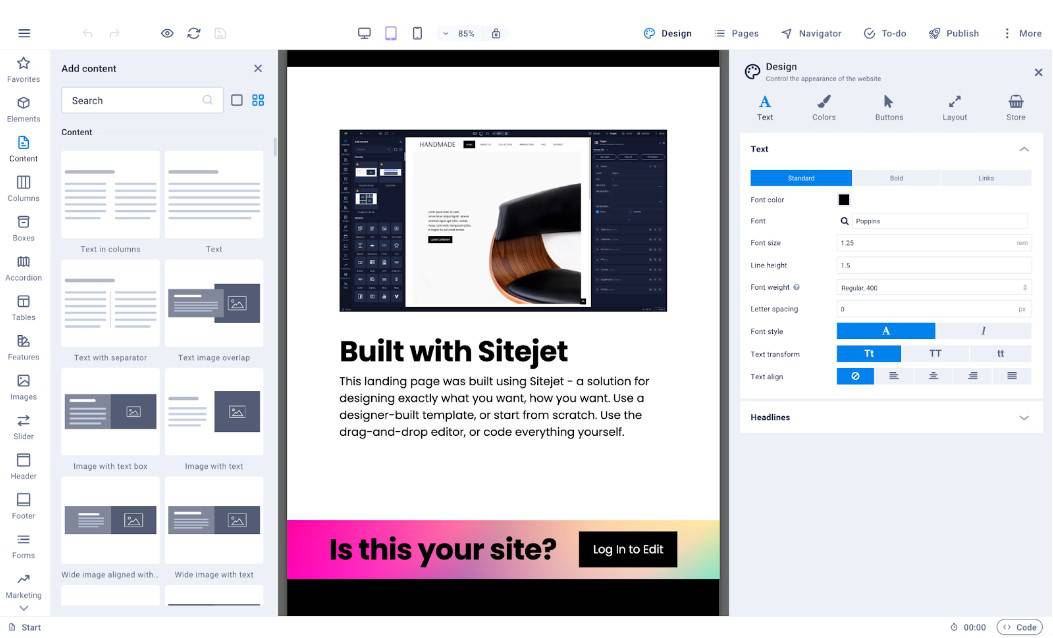This screenshot has height=638, width=1053.
Task: Switch to tablet device preview icon
Action: pyautogui.click(x=391, y=34)
